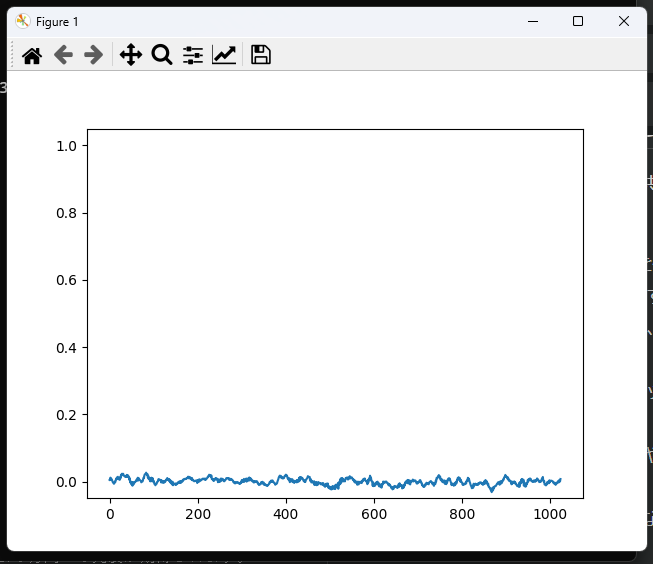Close the Figure 1 window

[x=623, y=21]
